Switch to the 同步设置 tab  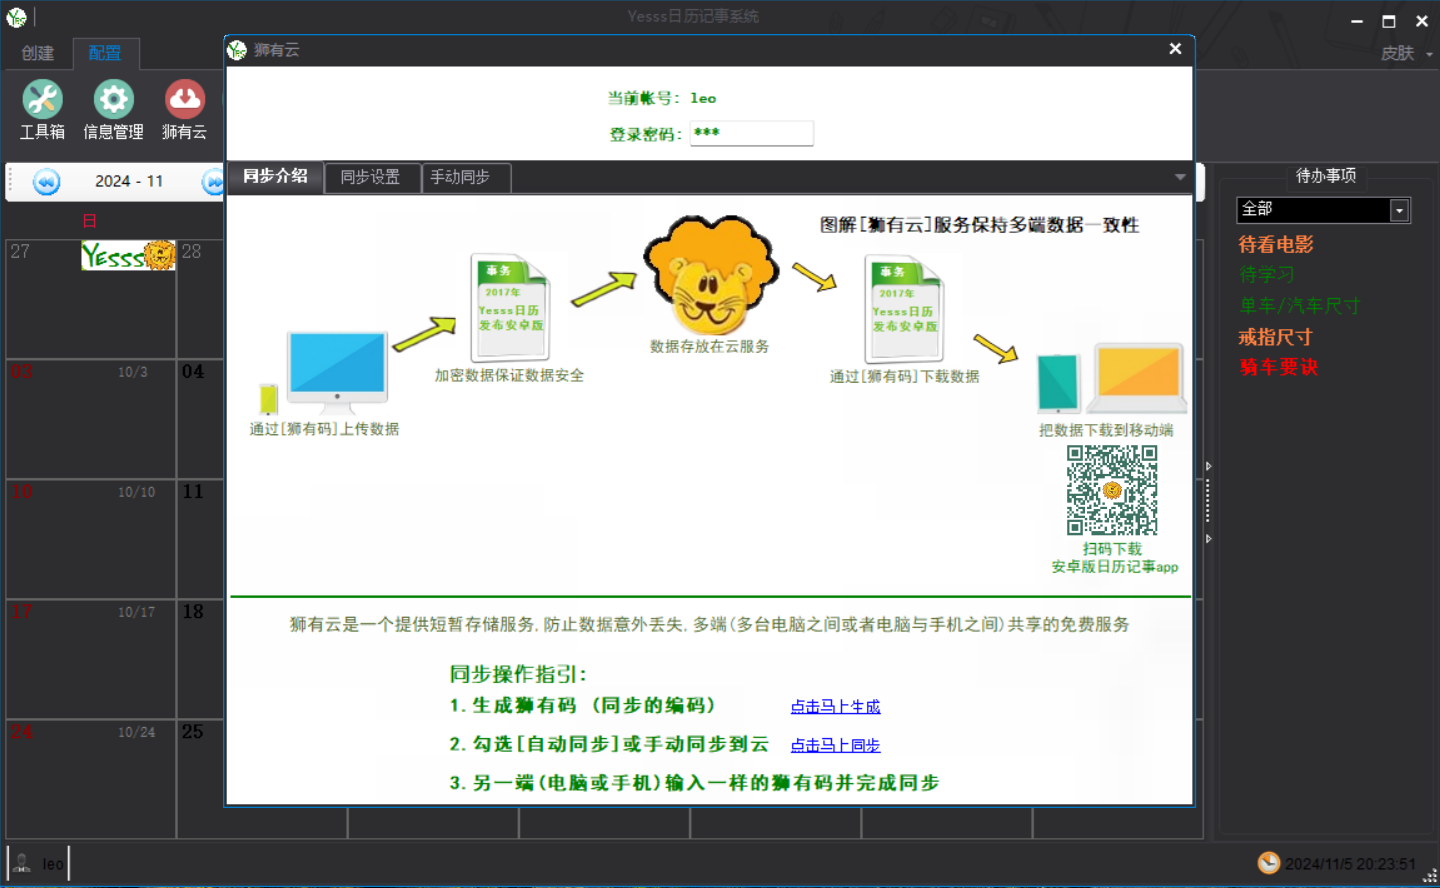[x=370, y=177]
